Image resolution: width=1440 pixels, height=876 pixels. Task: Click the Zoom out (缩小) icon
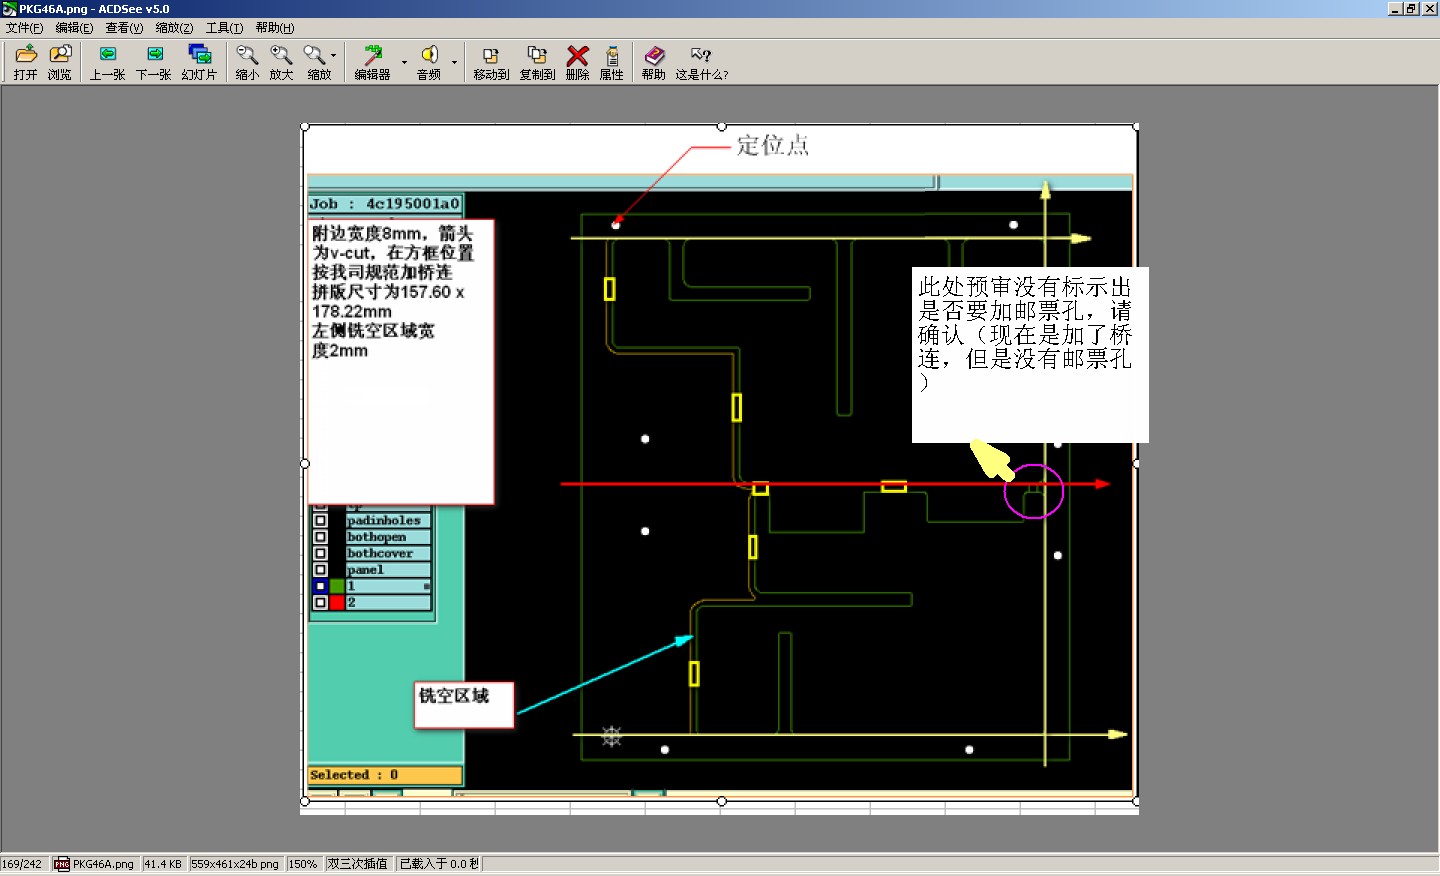247,61
